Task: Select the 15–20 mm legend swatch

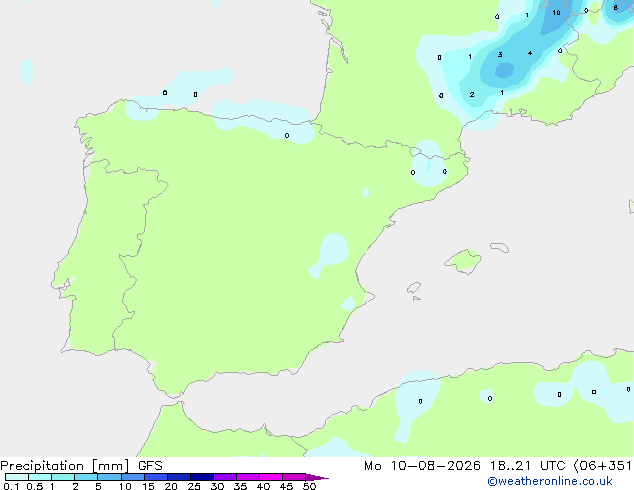Action: tap(155, 477)
